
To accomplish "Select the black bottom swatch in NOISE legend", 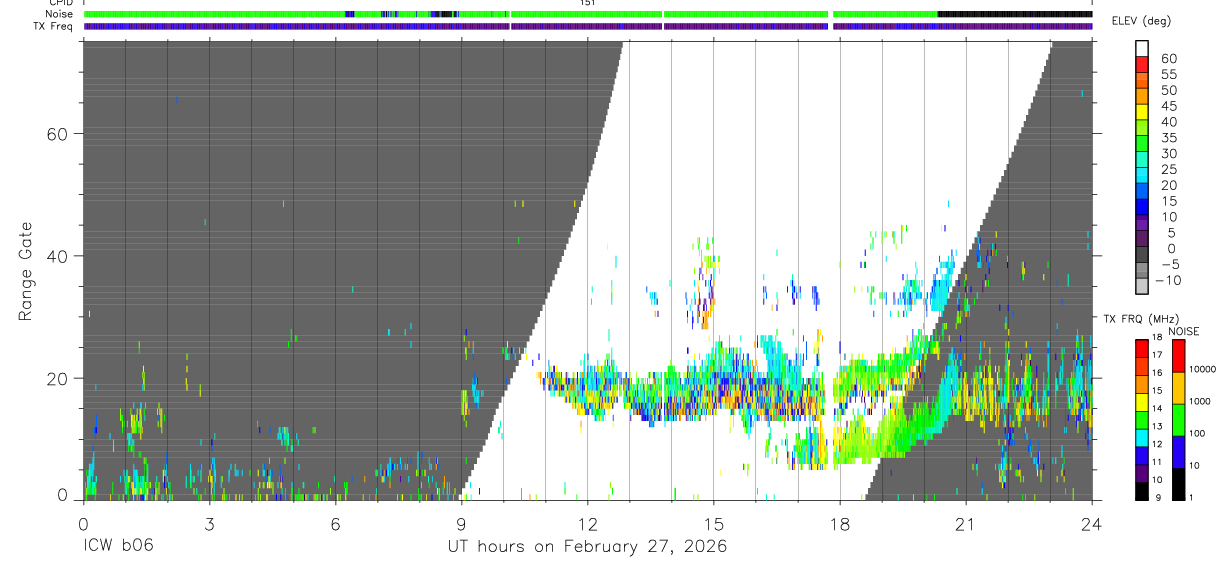I will (1180, 484).
